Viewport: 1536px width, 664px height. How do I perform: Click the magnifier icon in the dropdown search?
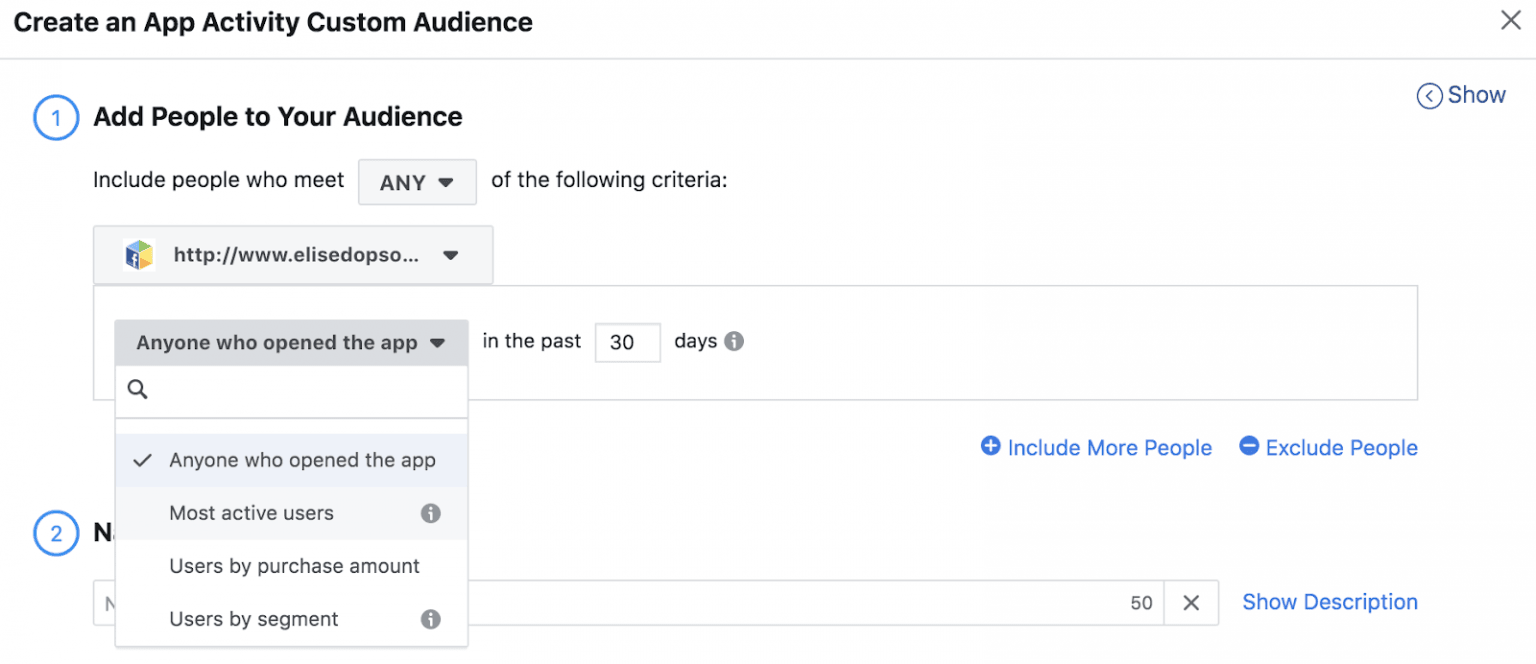click(x=138, y=390)
